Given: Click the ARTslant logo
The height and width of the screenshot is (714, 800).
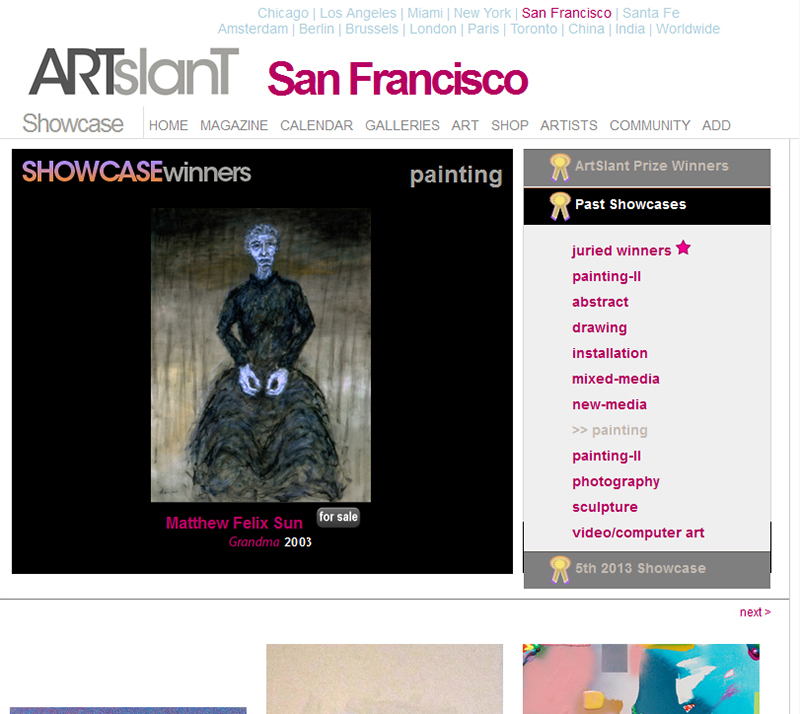Looking at the screenshot, I should coord(134,72).
